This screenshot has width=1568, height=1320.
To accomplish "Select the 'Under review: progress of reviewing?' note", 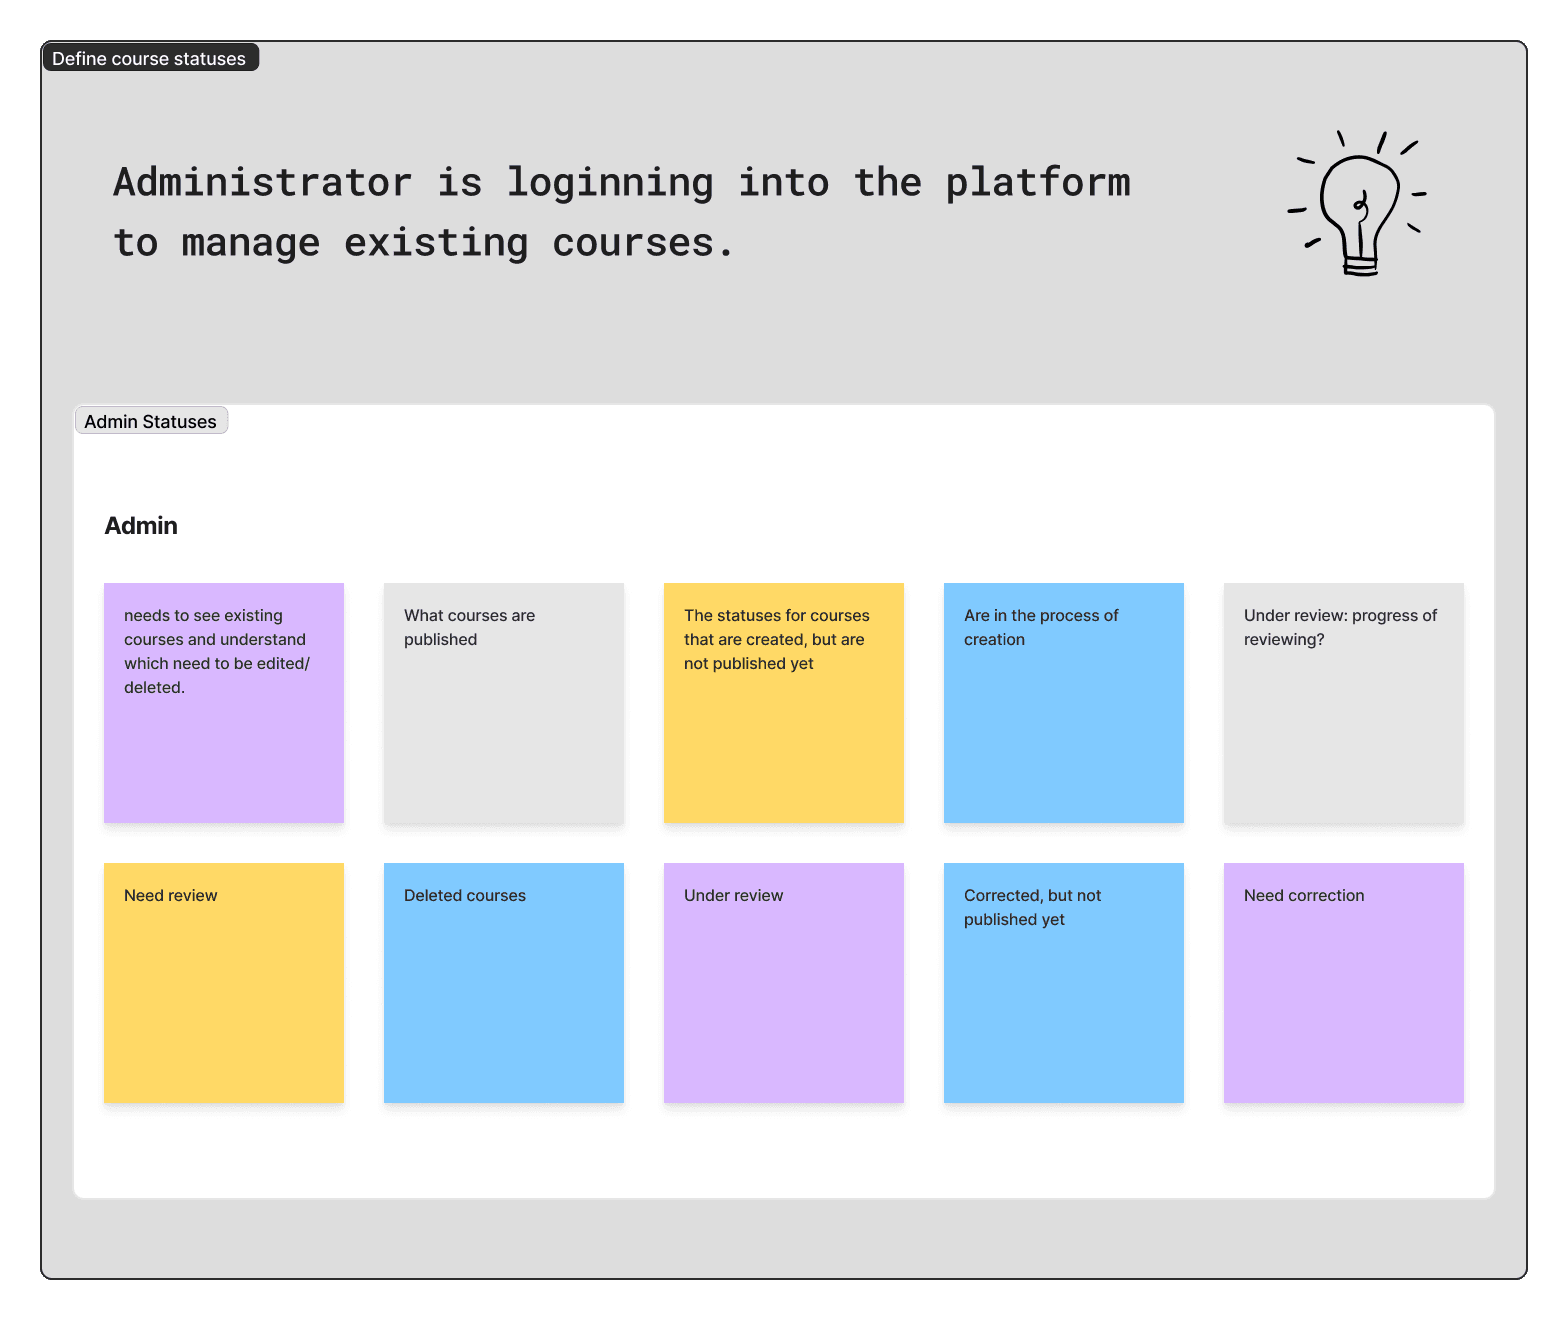I will [1344, 703].
